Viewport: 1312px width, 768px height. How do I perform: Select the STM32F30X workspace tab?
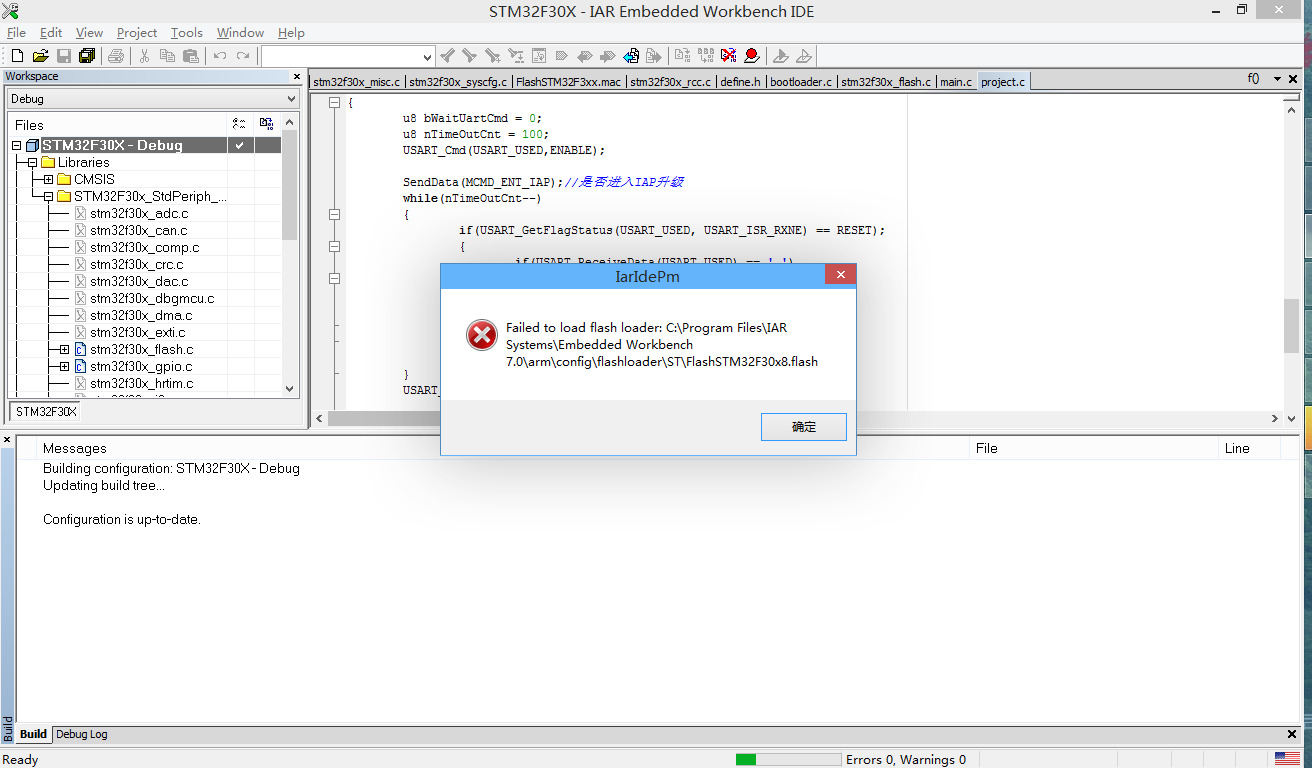coord(45,411)
